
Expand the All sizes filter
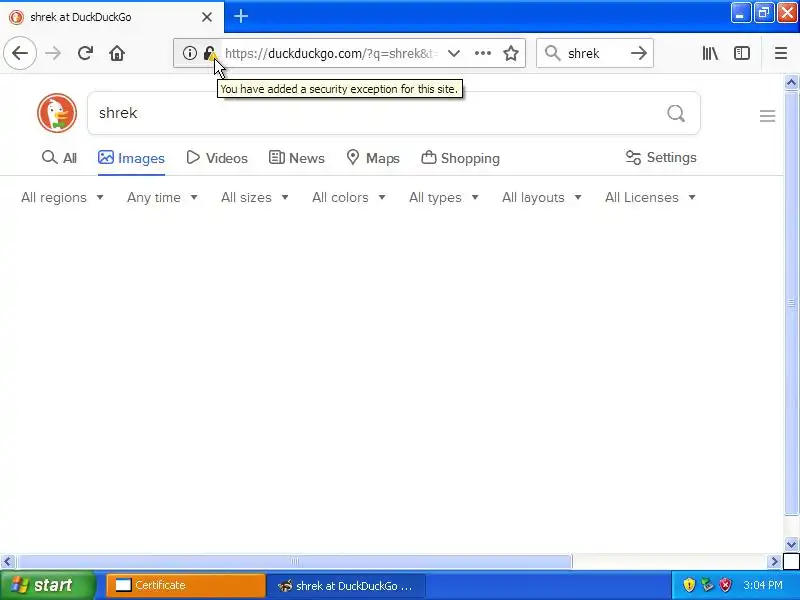pyautogui.click(x=255, y=197)
